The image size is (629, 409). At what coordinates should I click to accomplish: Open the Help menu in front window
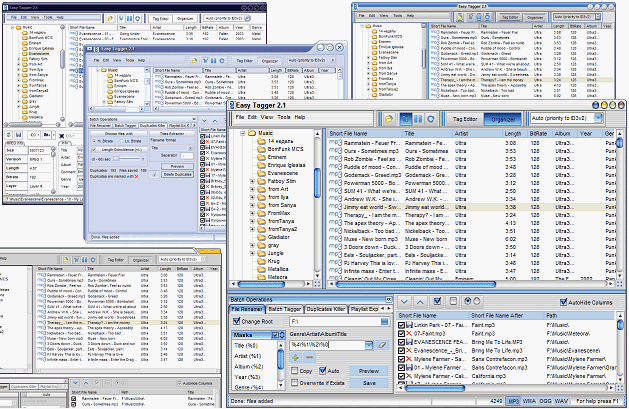[300, 117]
